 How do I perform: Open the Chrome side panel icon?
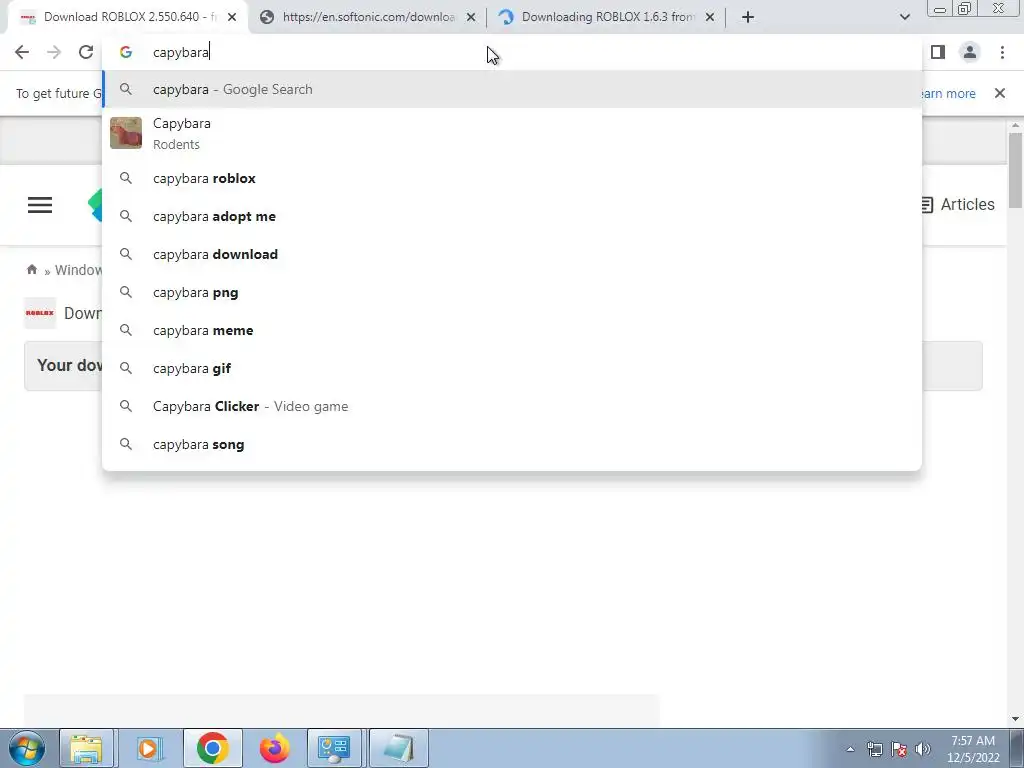pyautogui.click(x=938, y=52)
